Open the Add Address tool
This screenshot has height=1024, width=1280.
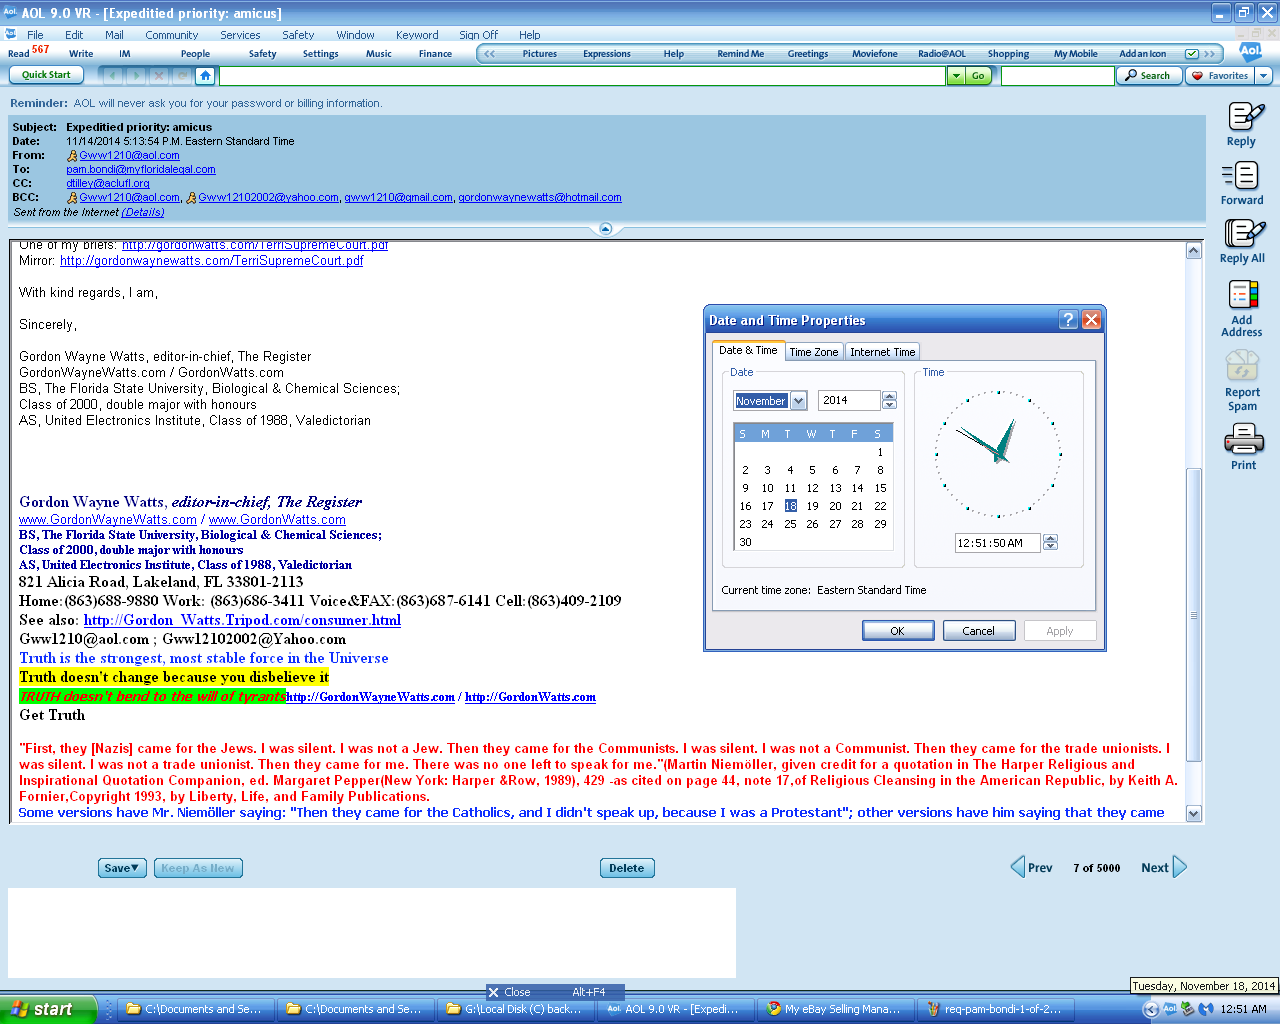pyautogui.click(x=1242, y=296)
